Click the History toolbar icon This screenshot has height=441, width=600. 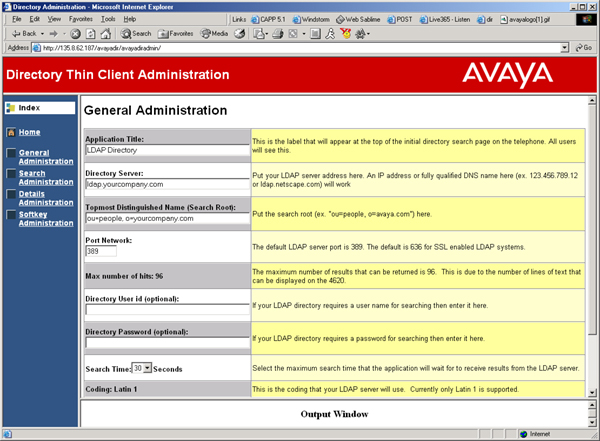point(240,34)
